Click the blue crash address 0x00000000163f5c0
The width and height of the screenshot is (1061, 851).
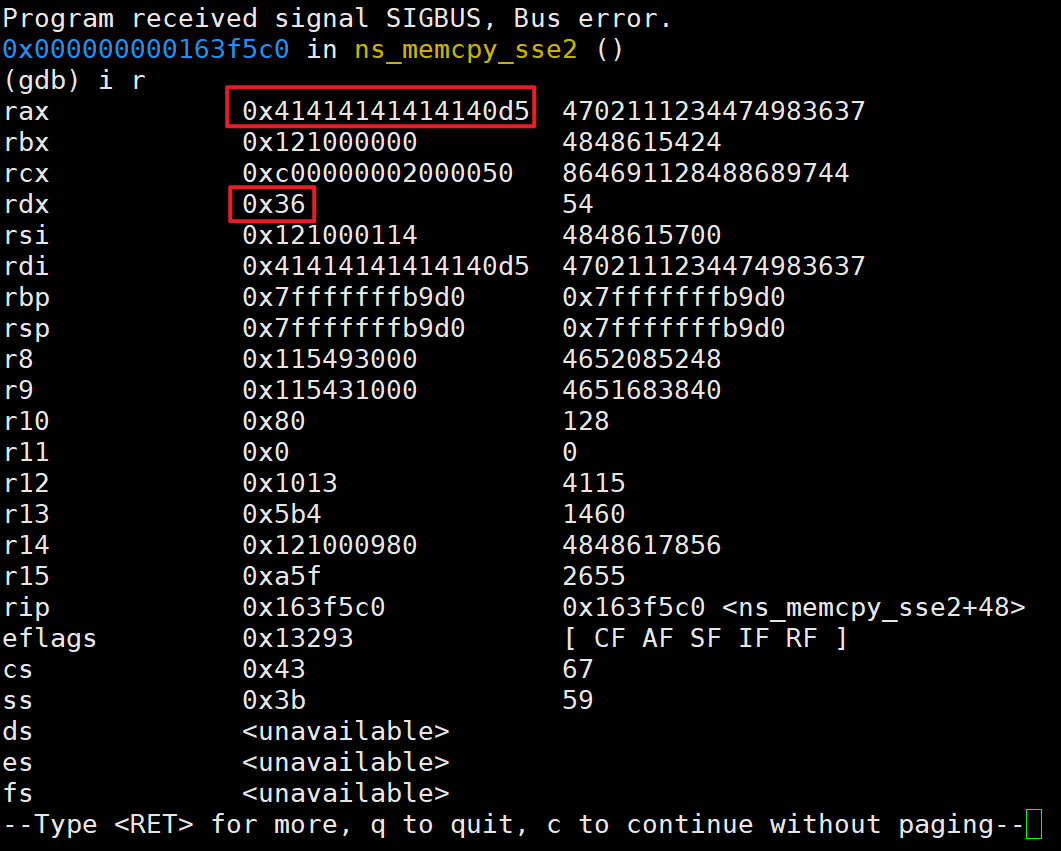click(145, 49)
